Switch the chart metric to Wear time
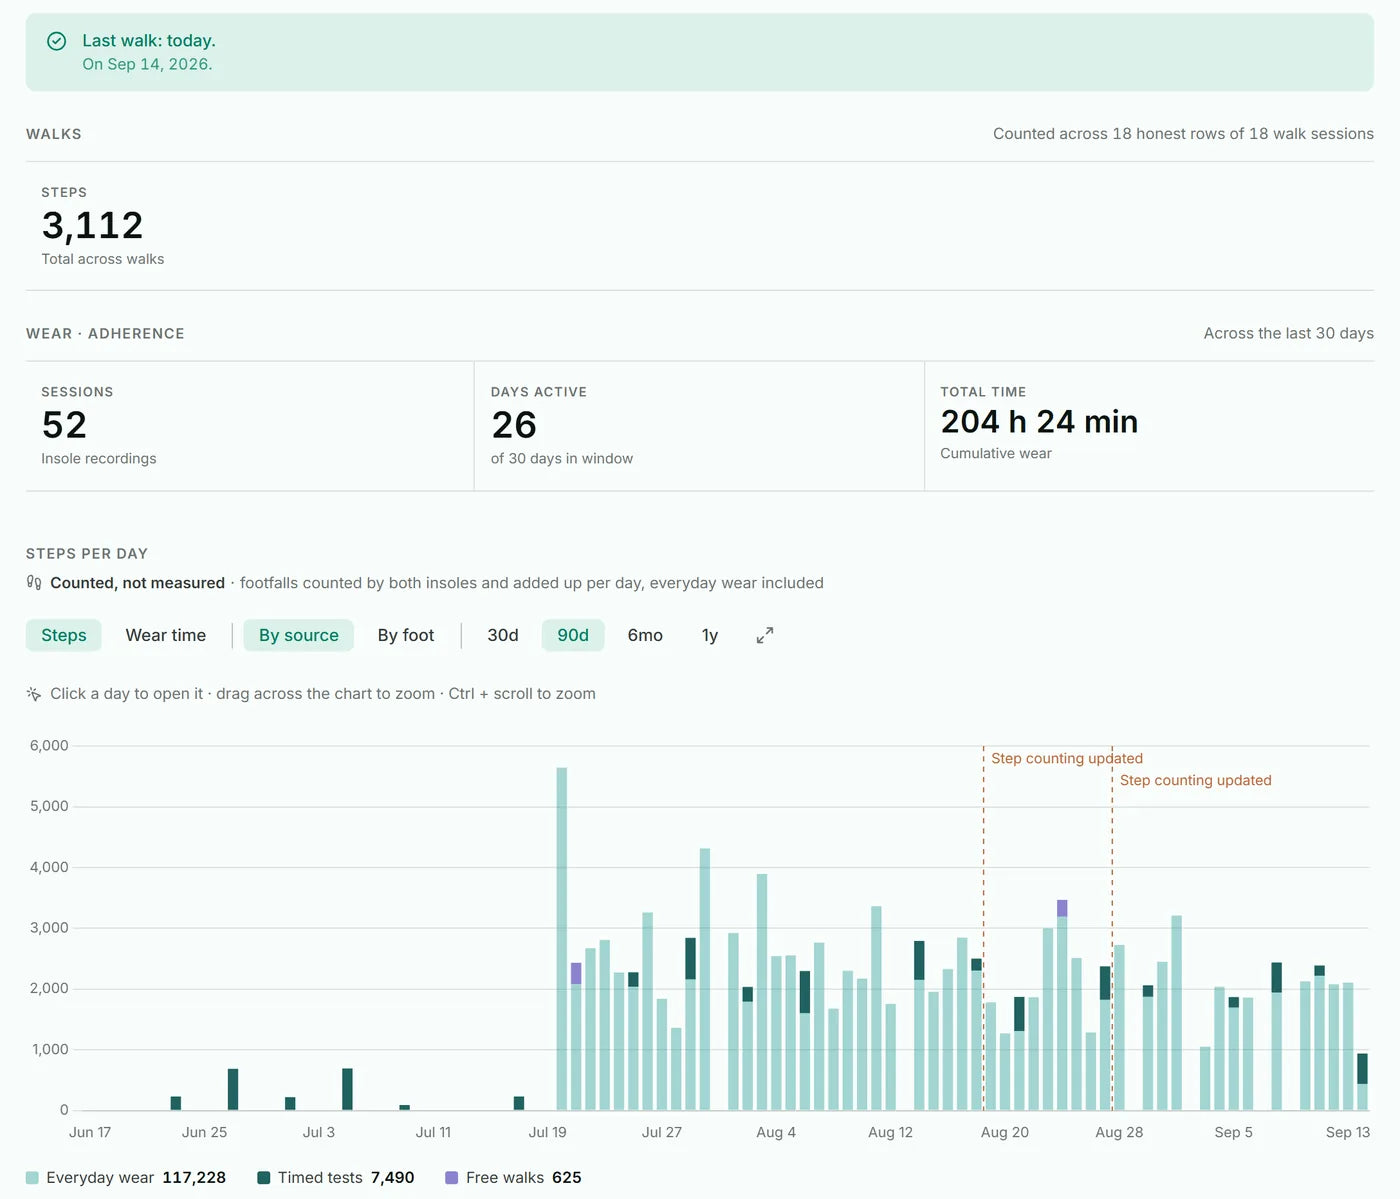 tap(166, 635)
